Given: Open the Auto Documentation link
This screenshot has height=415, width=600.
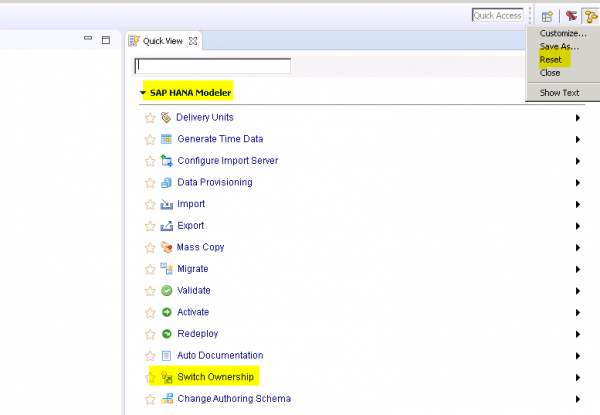Looking at the screenshot, I should [x=220, y=355].
